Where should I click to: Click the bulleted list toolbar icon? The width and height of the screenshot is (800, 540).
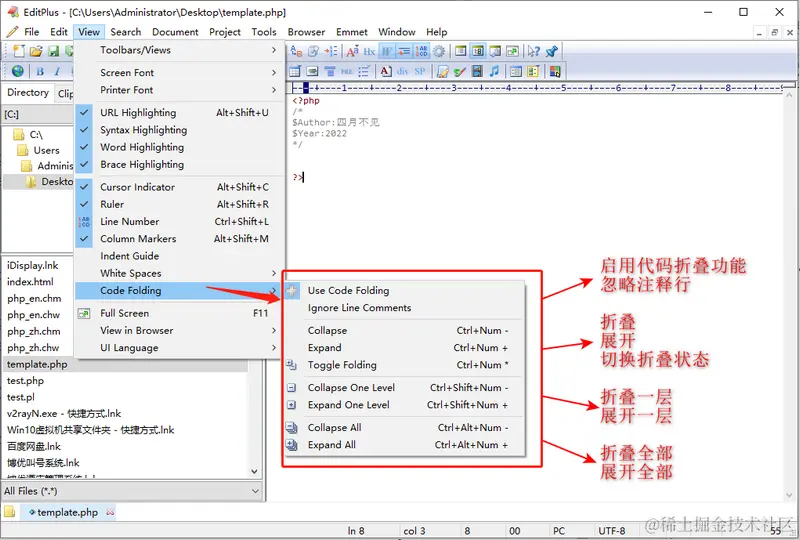click(x=364, y=71)
